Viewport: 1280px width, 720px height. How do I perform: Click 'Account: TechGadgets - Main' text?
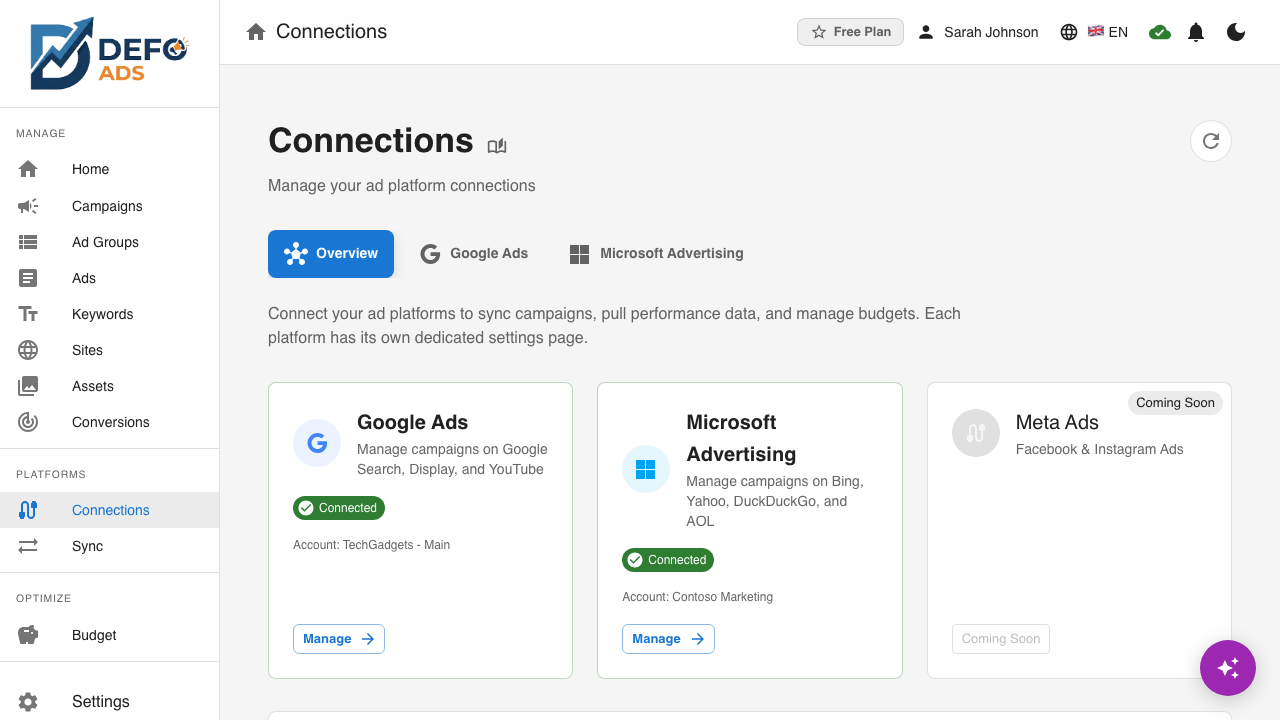point(372,545)
